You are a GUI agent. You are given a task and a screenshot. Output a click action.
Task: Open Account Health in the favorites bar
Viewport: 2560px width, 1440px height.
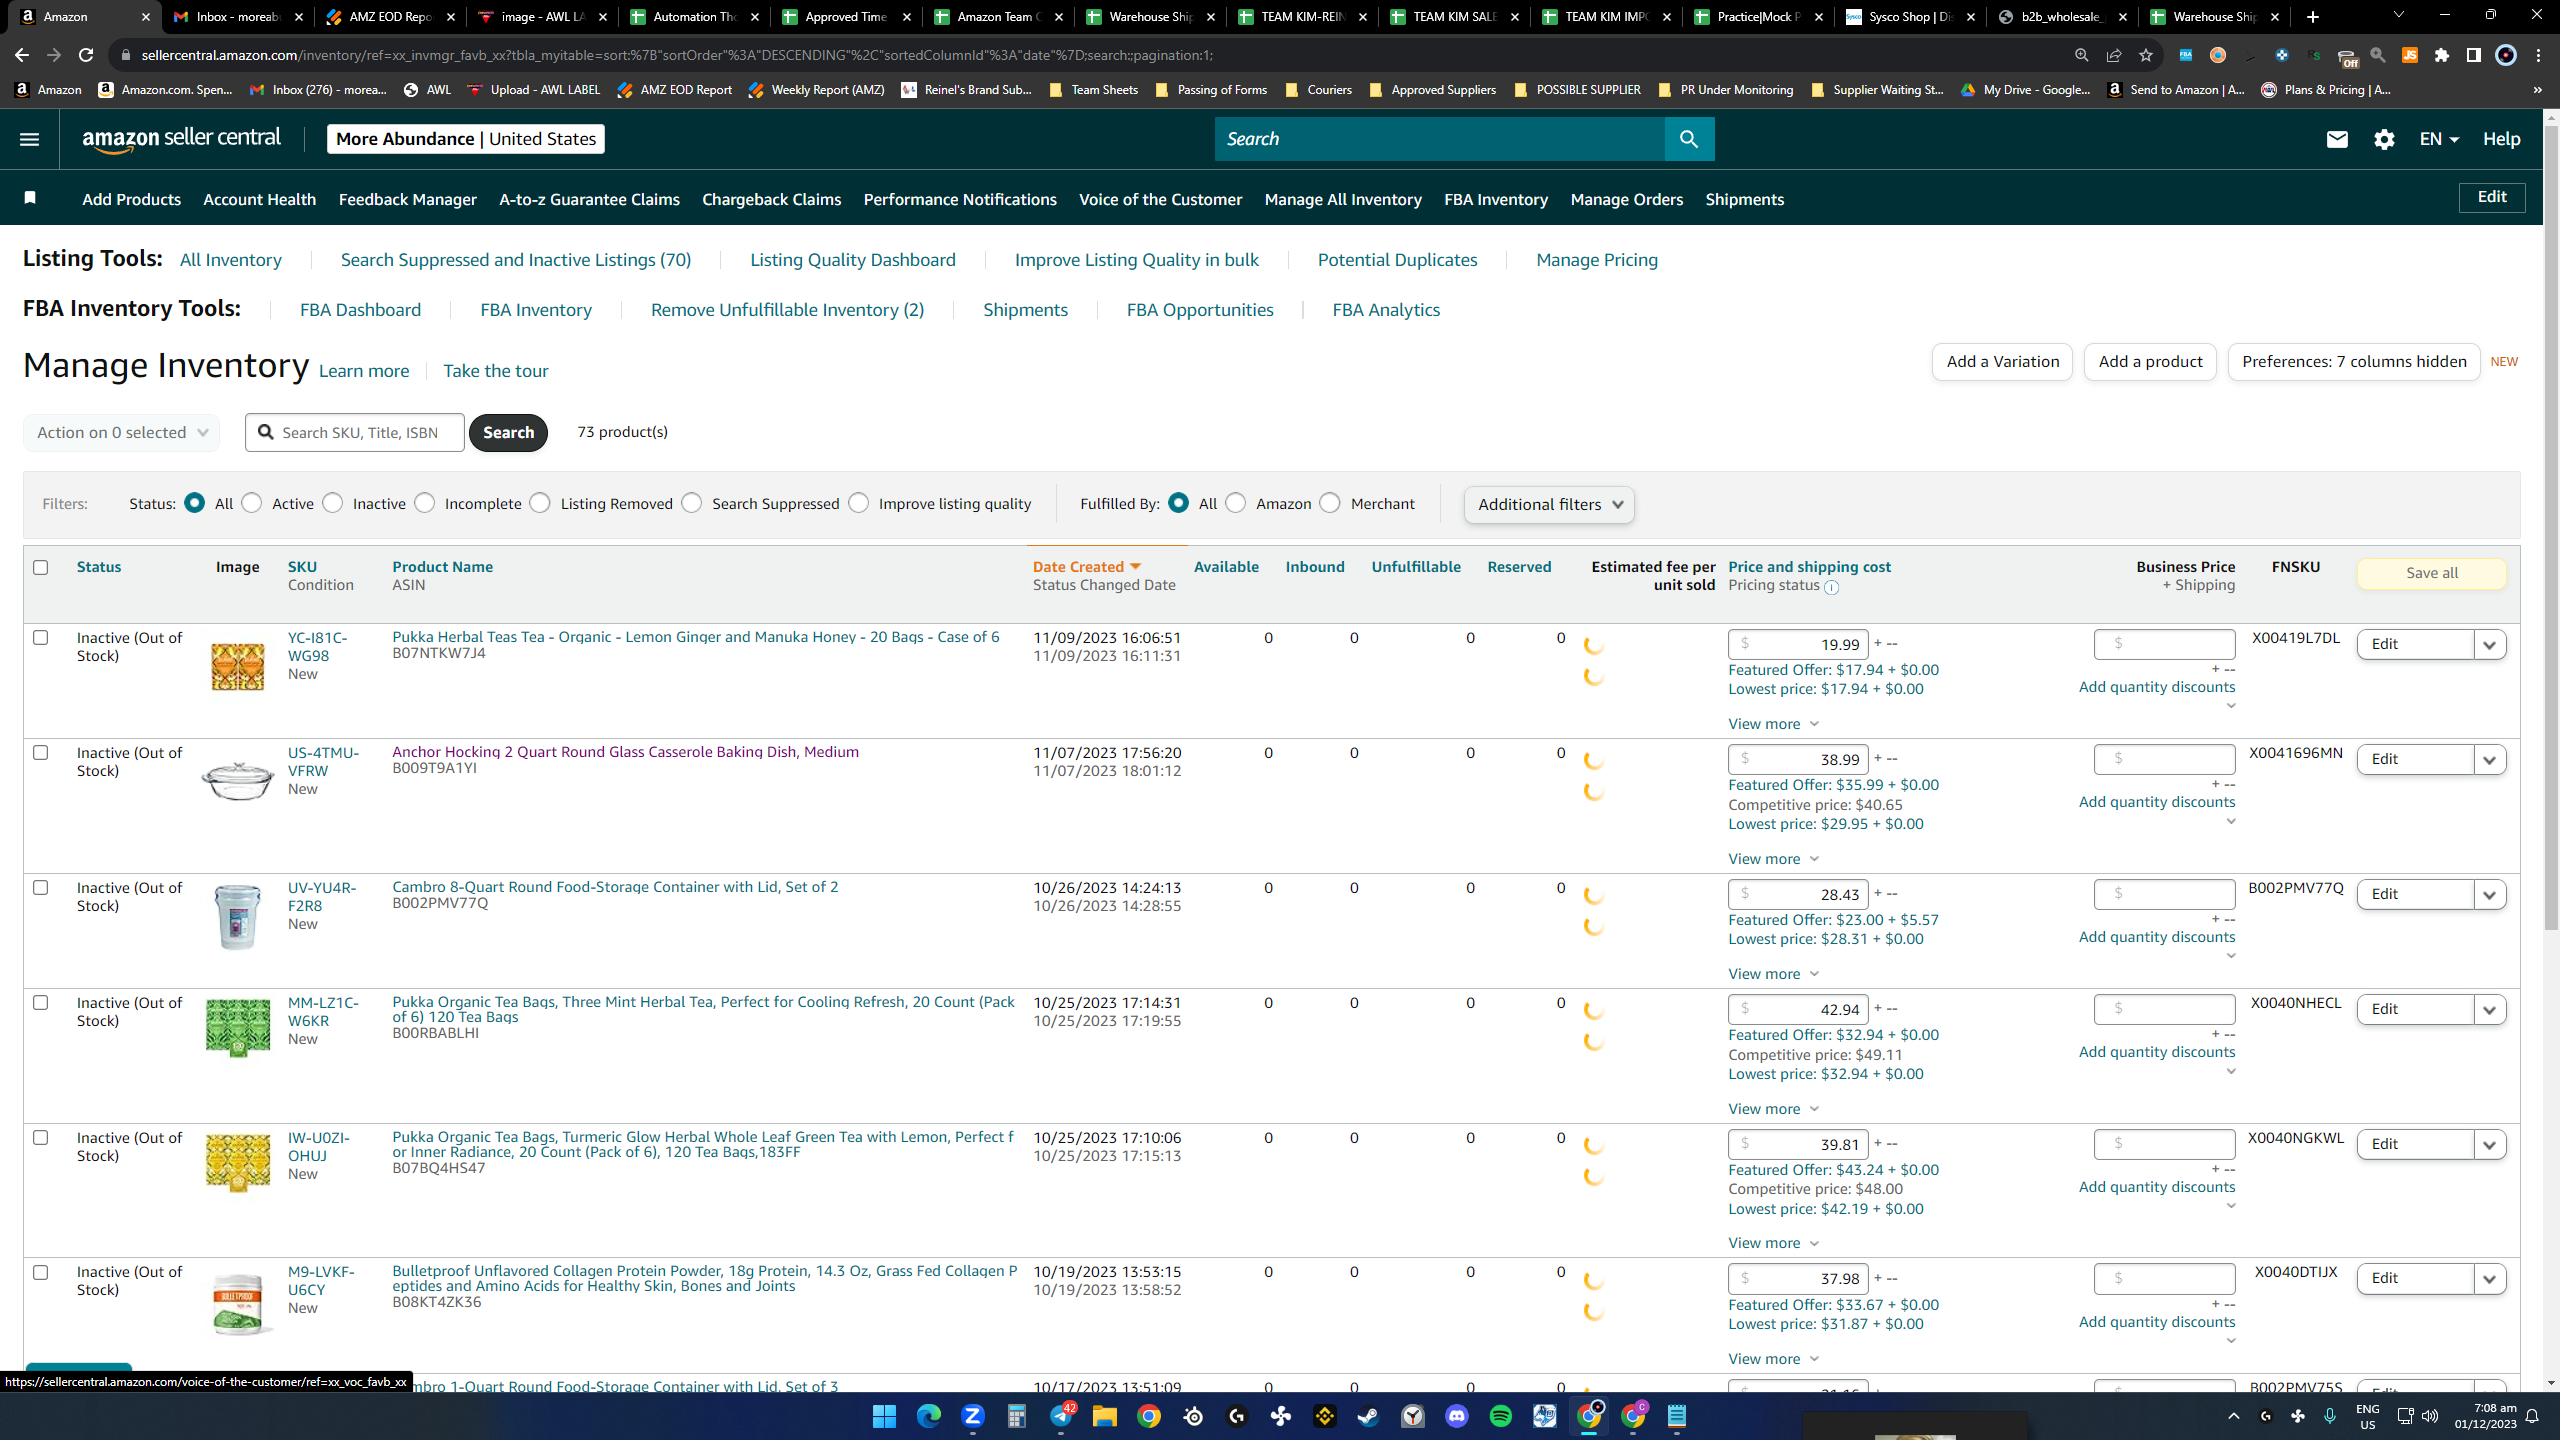click(x=260, y=199)
